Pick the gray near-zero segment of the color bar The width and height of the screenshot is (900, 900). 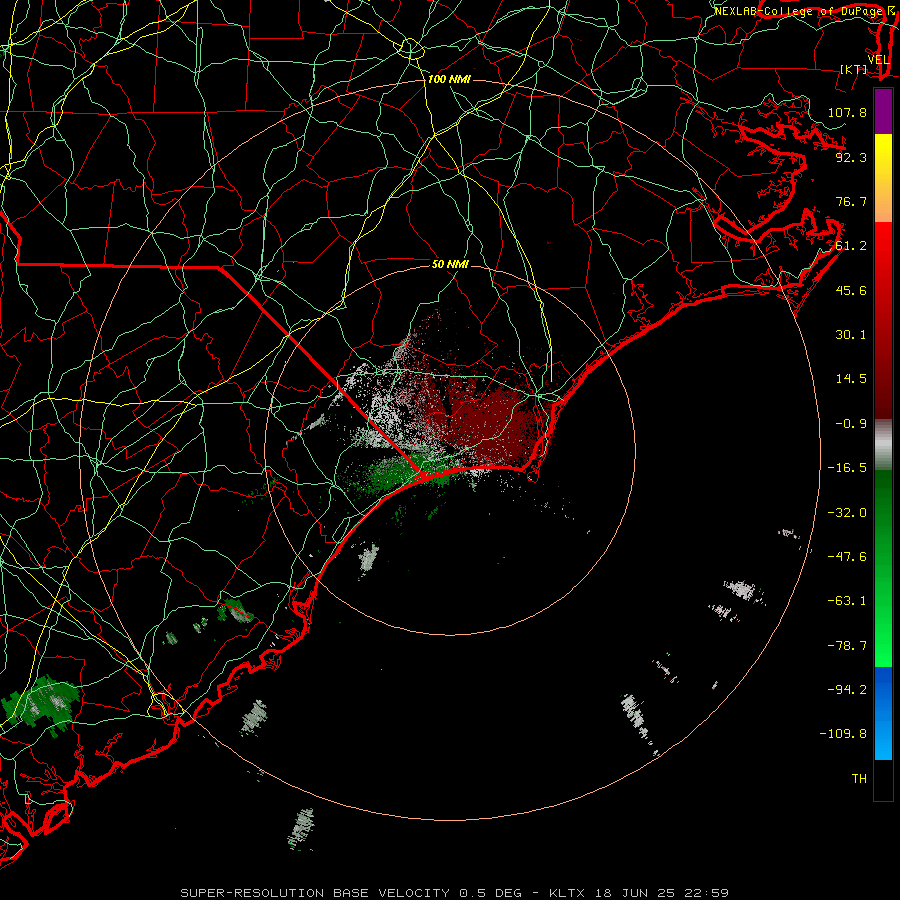point(883,444)
